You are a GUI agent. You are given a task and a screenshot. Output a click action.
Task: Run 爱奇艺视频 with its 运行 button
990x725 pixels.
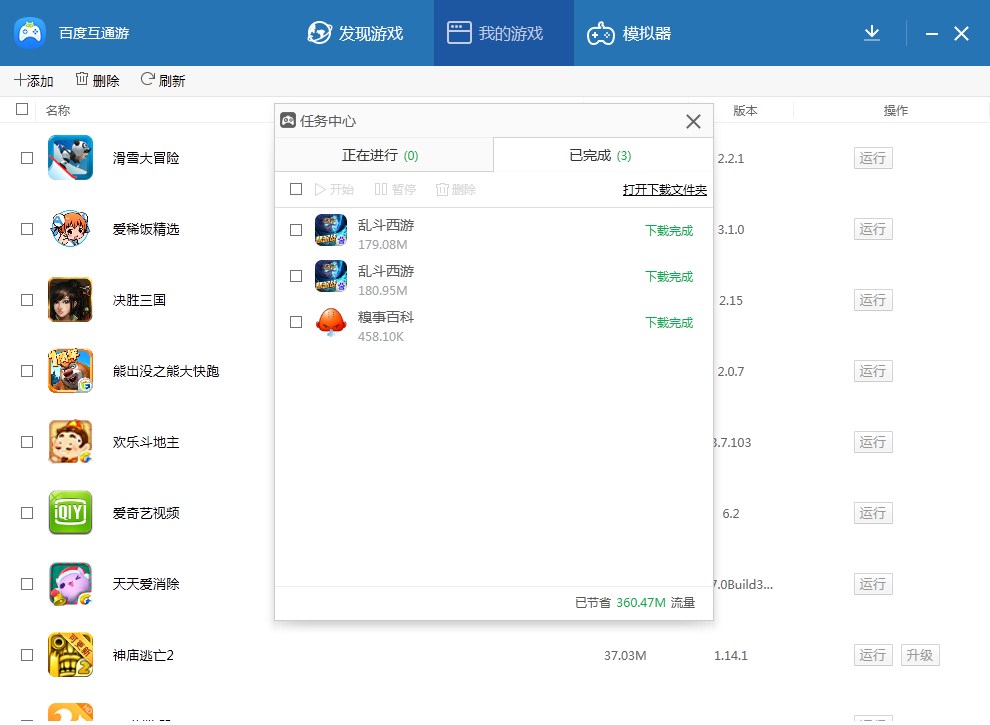872,513
